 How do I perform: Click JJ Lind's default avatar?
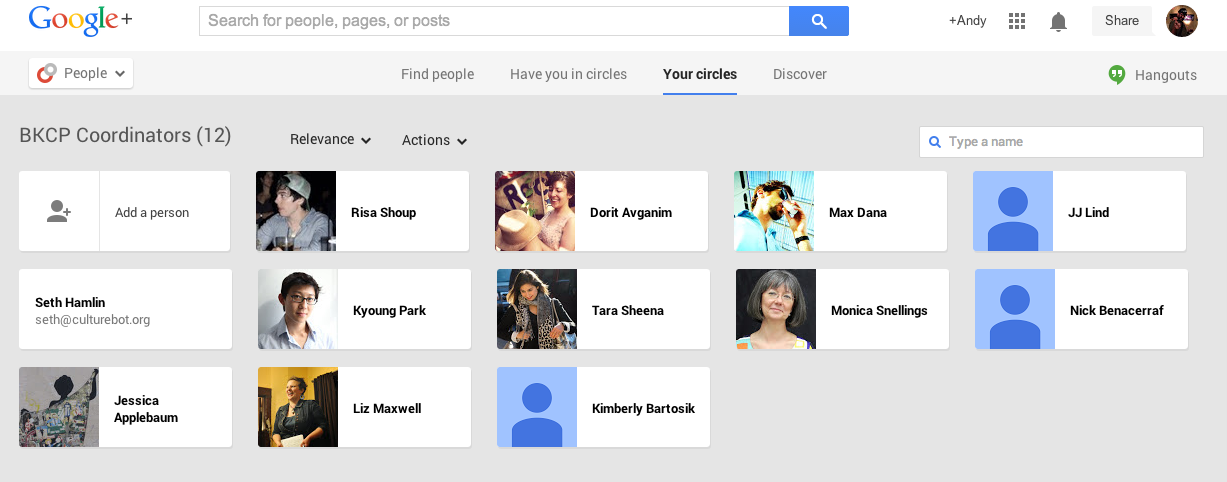click(x=1013, y=212)
